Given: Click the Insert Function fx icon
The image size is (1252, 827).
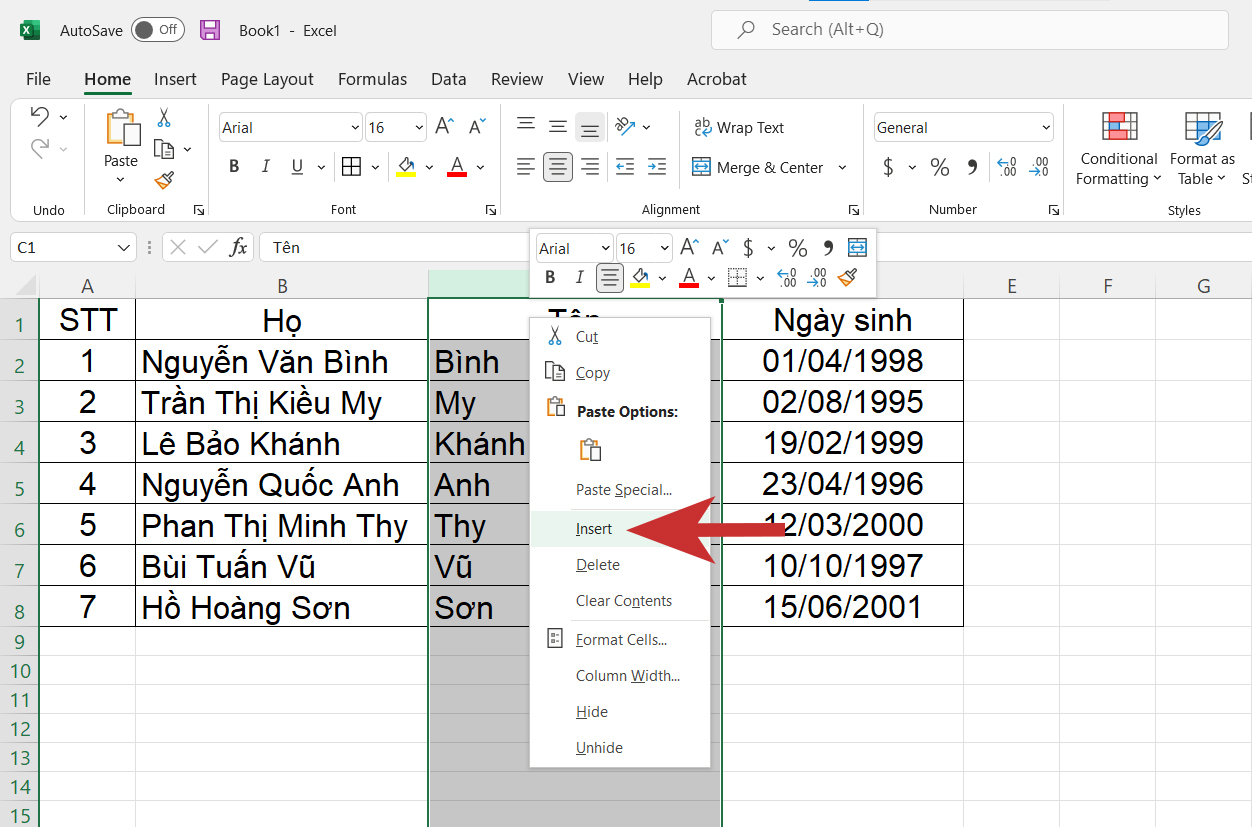Looking at the screenshot, I should pos(238,247).
